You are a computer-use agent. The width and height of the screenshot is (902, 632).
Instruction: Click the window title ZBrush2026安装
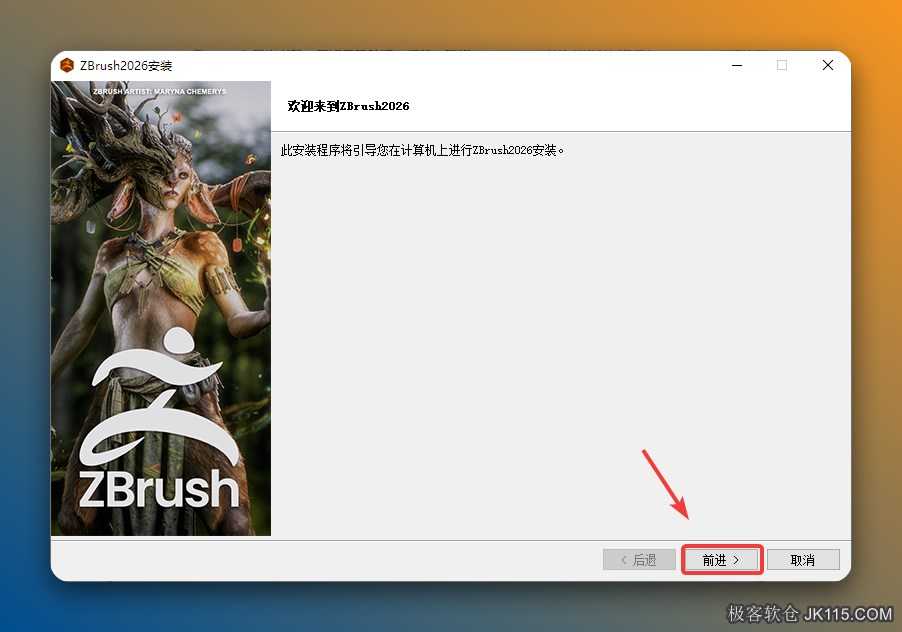pos(126,66)
